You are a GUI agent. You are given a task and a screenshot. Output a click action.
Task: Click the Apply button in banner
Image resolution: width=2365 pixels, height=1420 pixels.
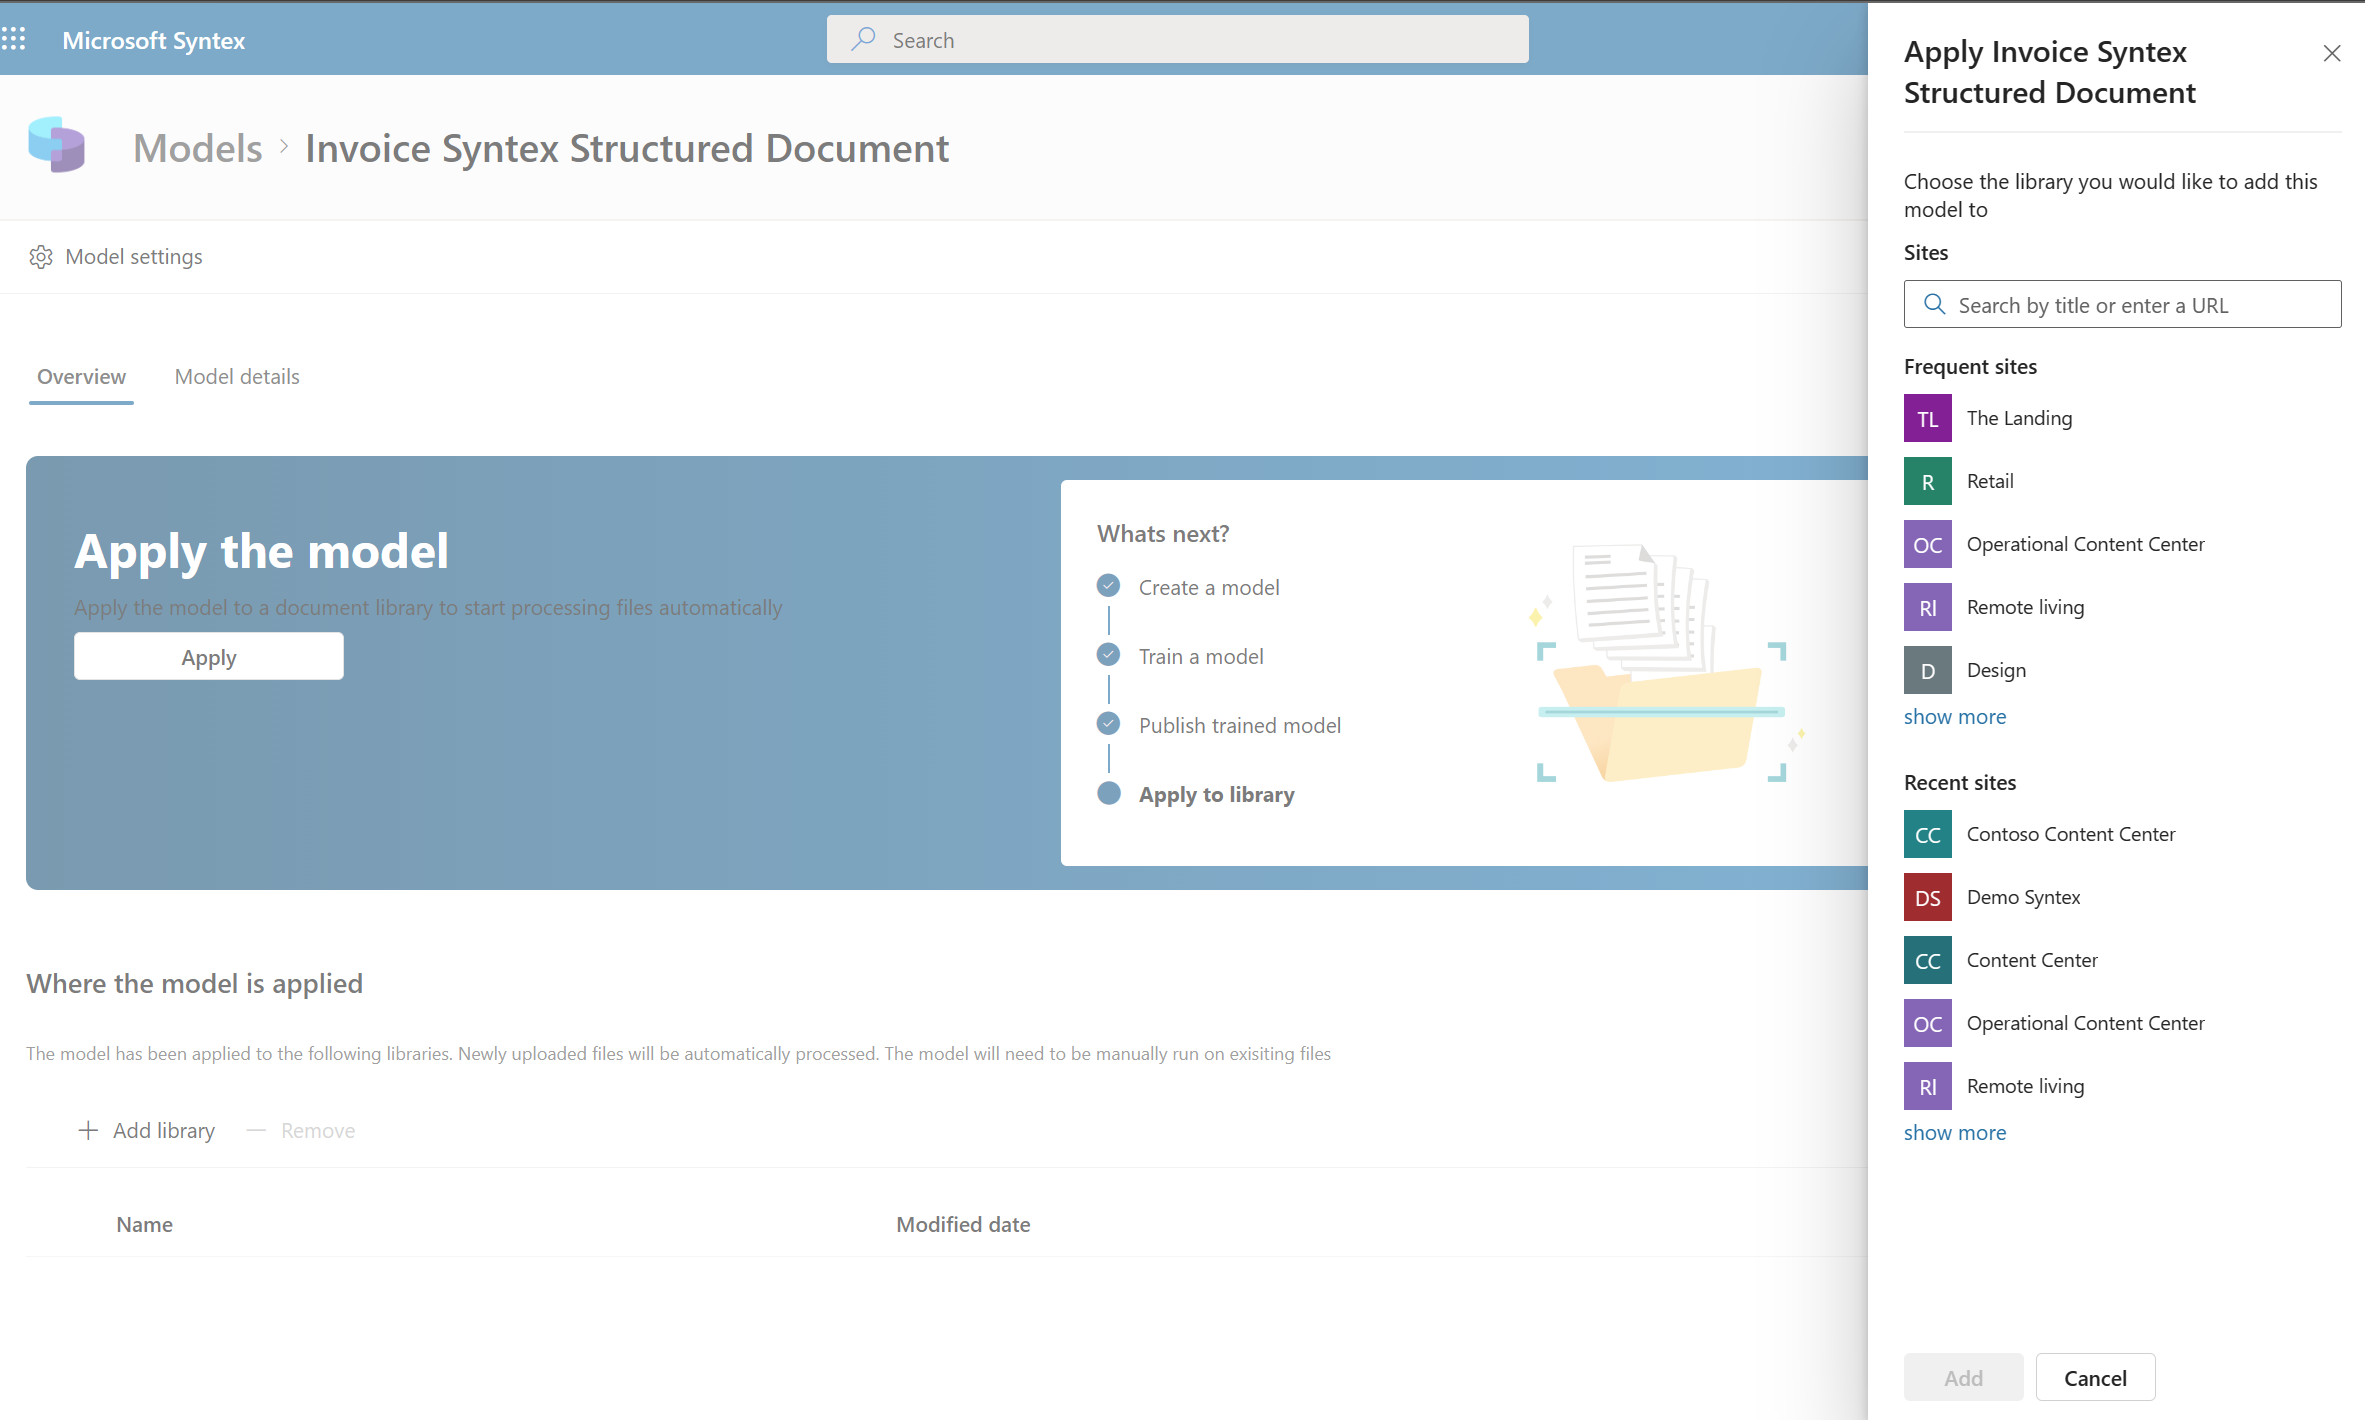tap(209, 657)
